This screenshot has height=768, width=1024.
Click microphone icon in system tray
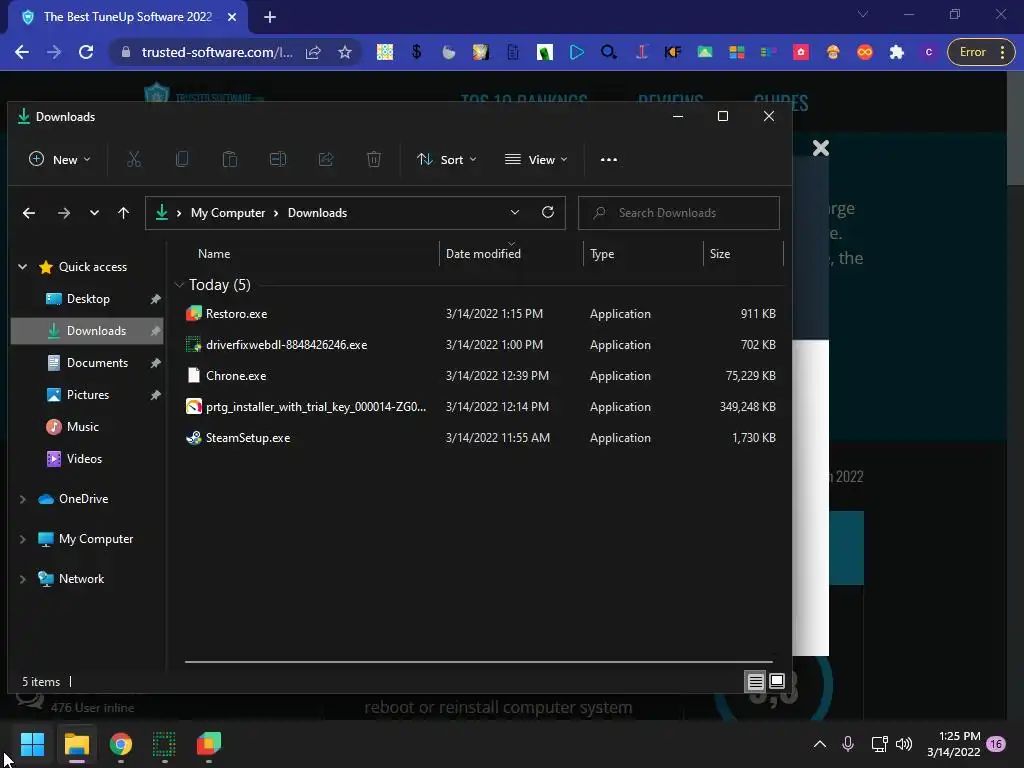click(848, 744)
